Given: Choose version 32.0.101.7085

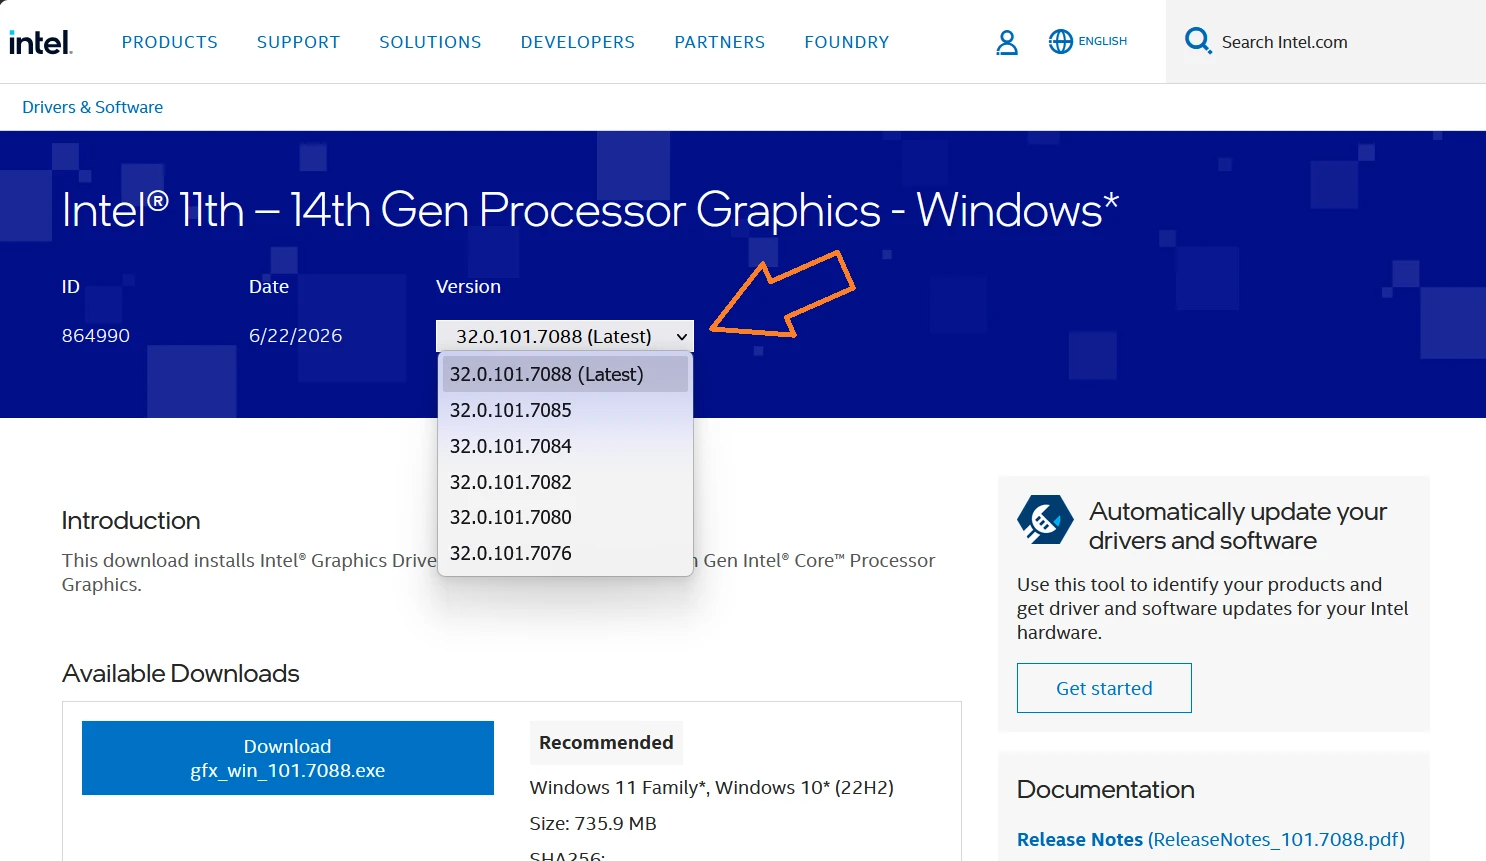Looking at the screenshot, I should [565, 410].
